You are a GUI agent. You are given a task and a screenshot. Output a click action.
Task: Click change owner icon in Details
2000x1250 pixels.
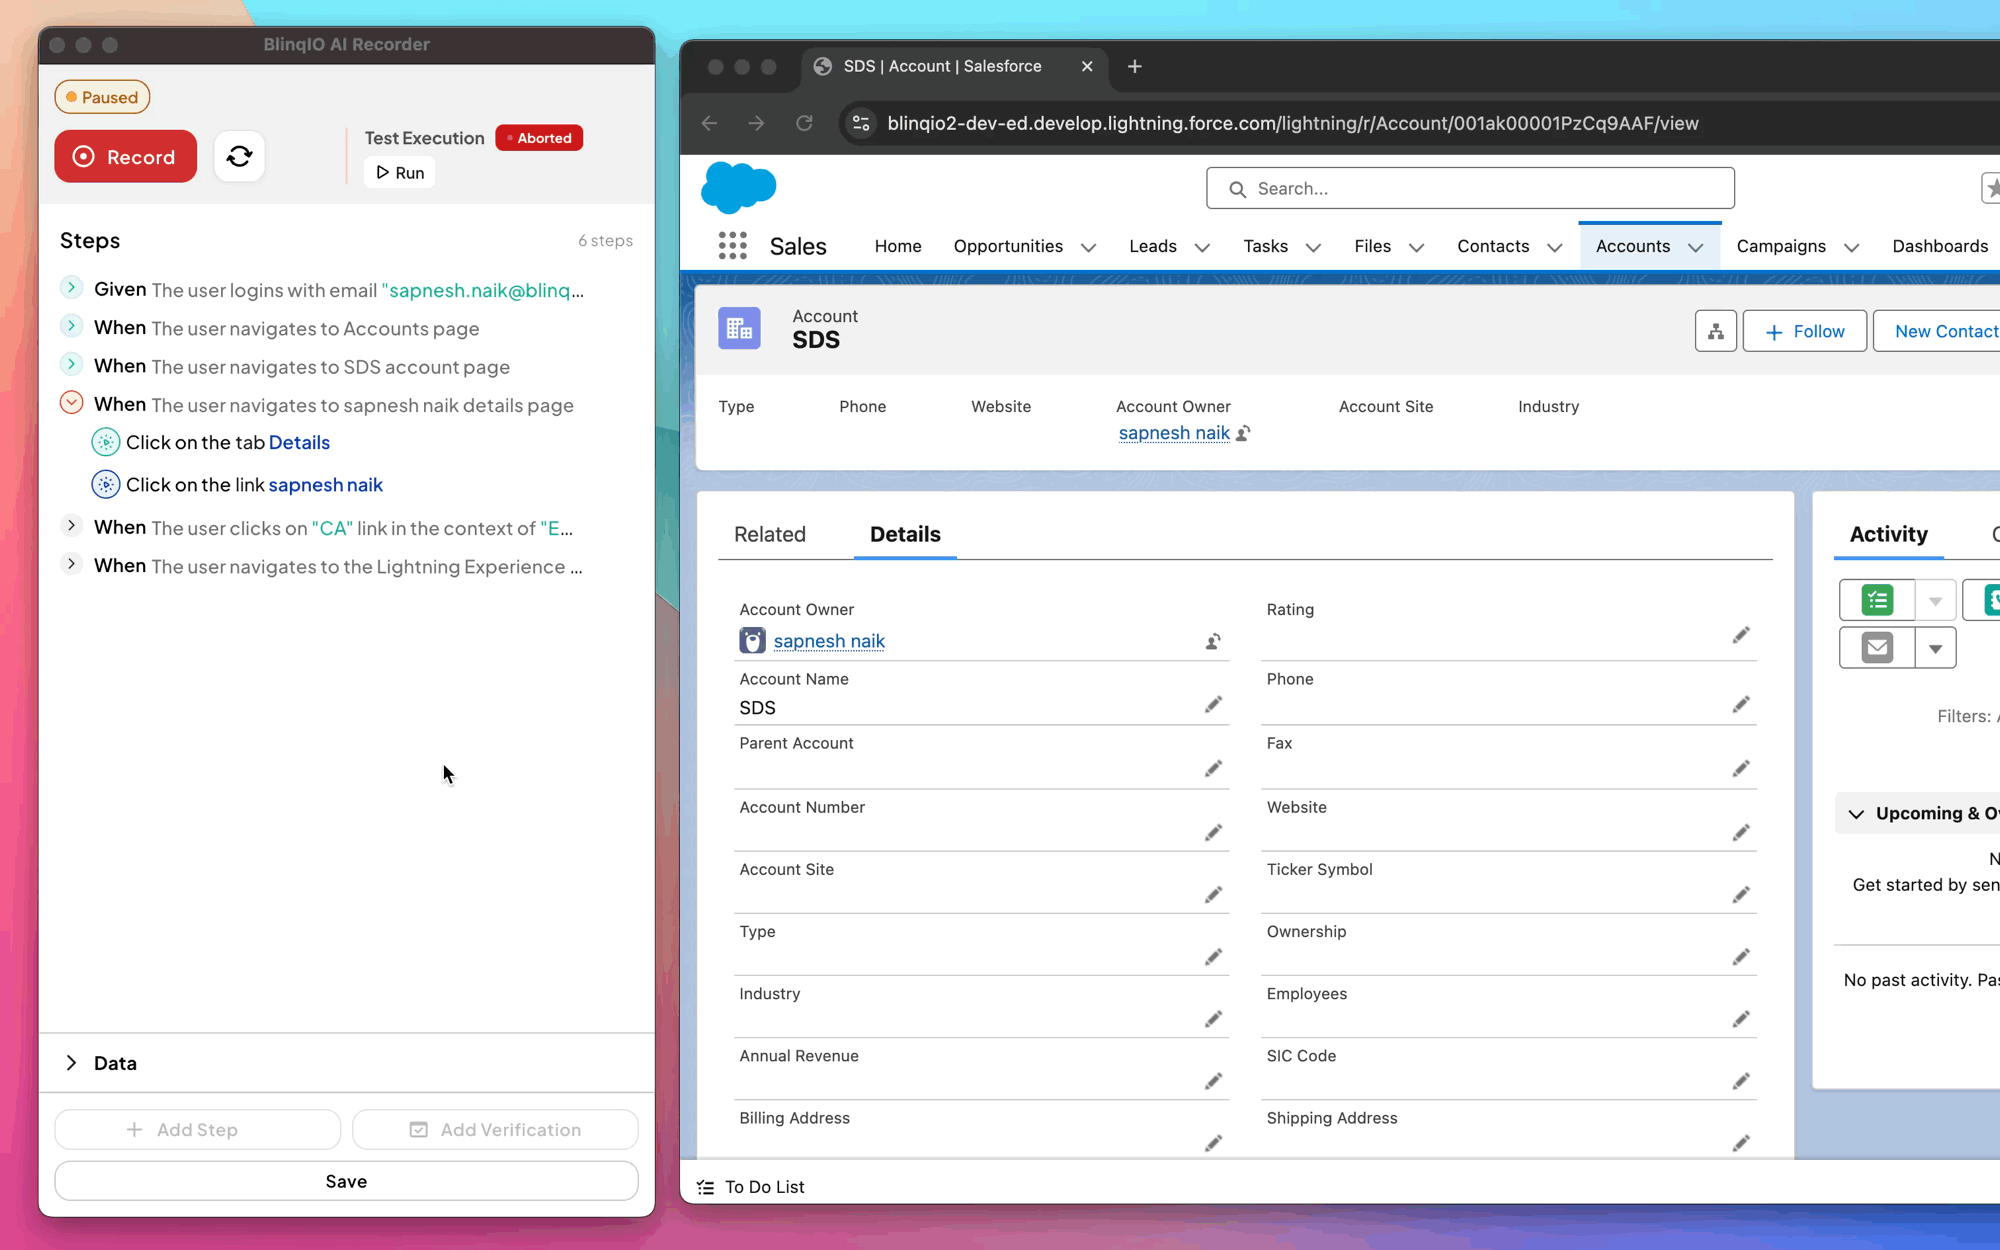click(x=1213, y=642)
